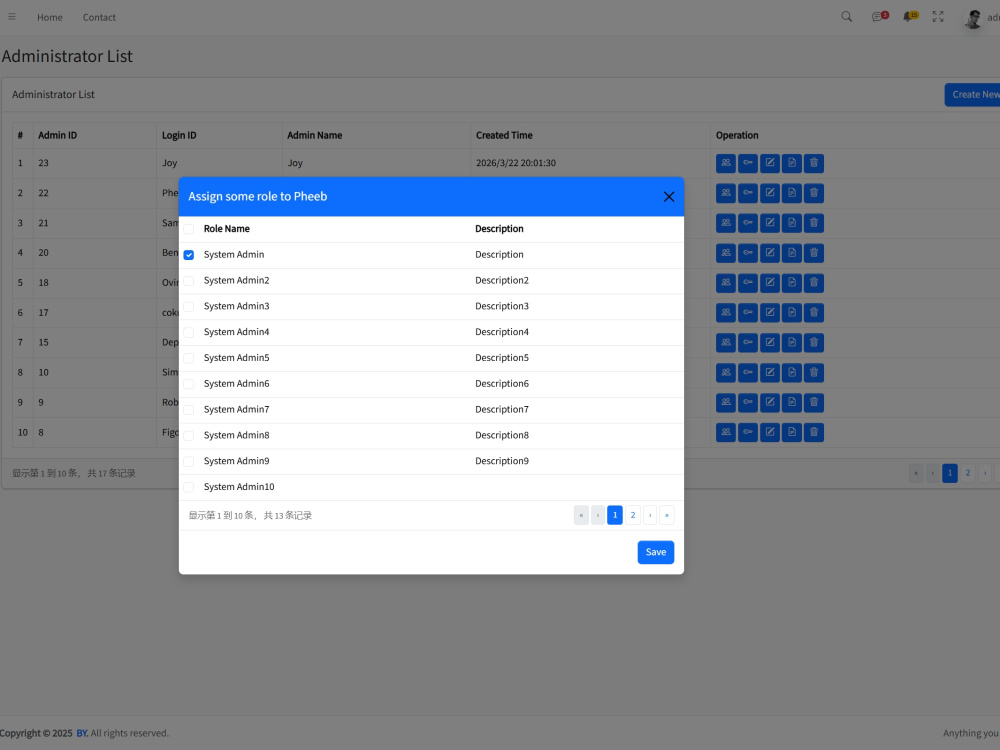Image resolution: width=1000 pixels, height=750 pixels.
Task: Open the user avatar menu
Action: (x=973, y=18)
